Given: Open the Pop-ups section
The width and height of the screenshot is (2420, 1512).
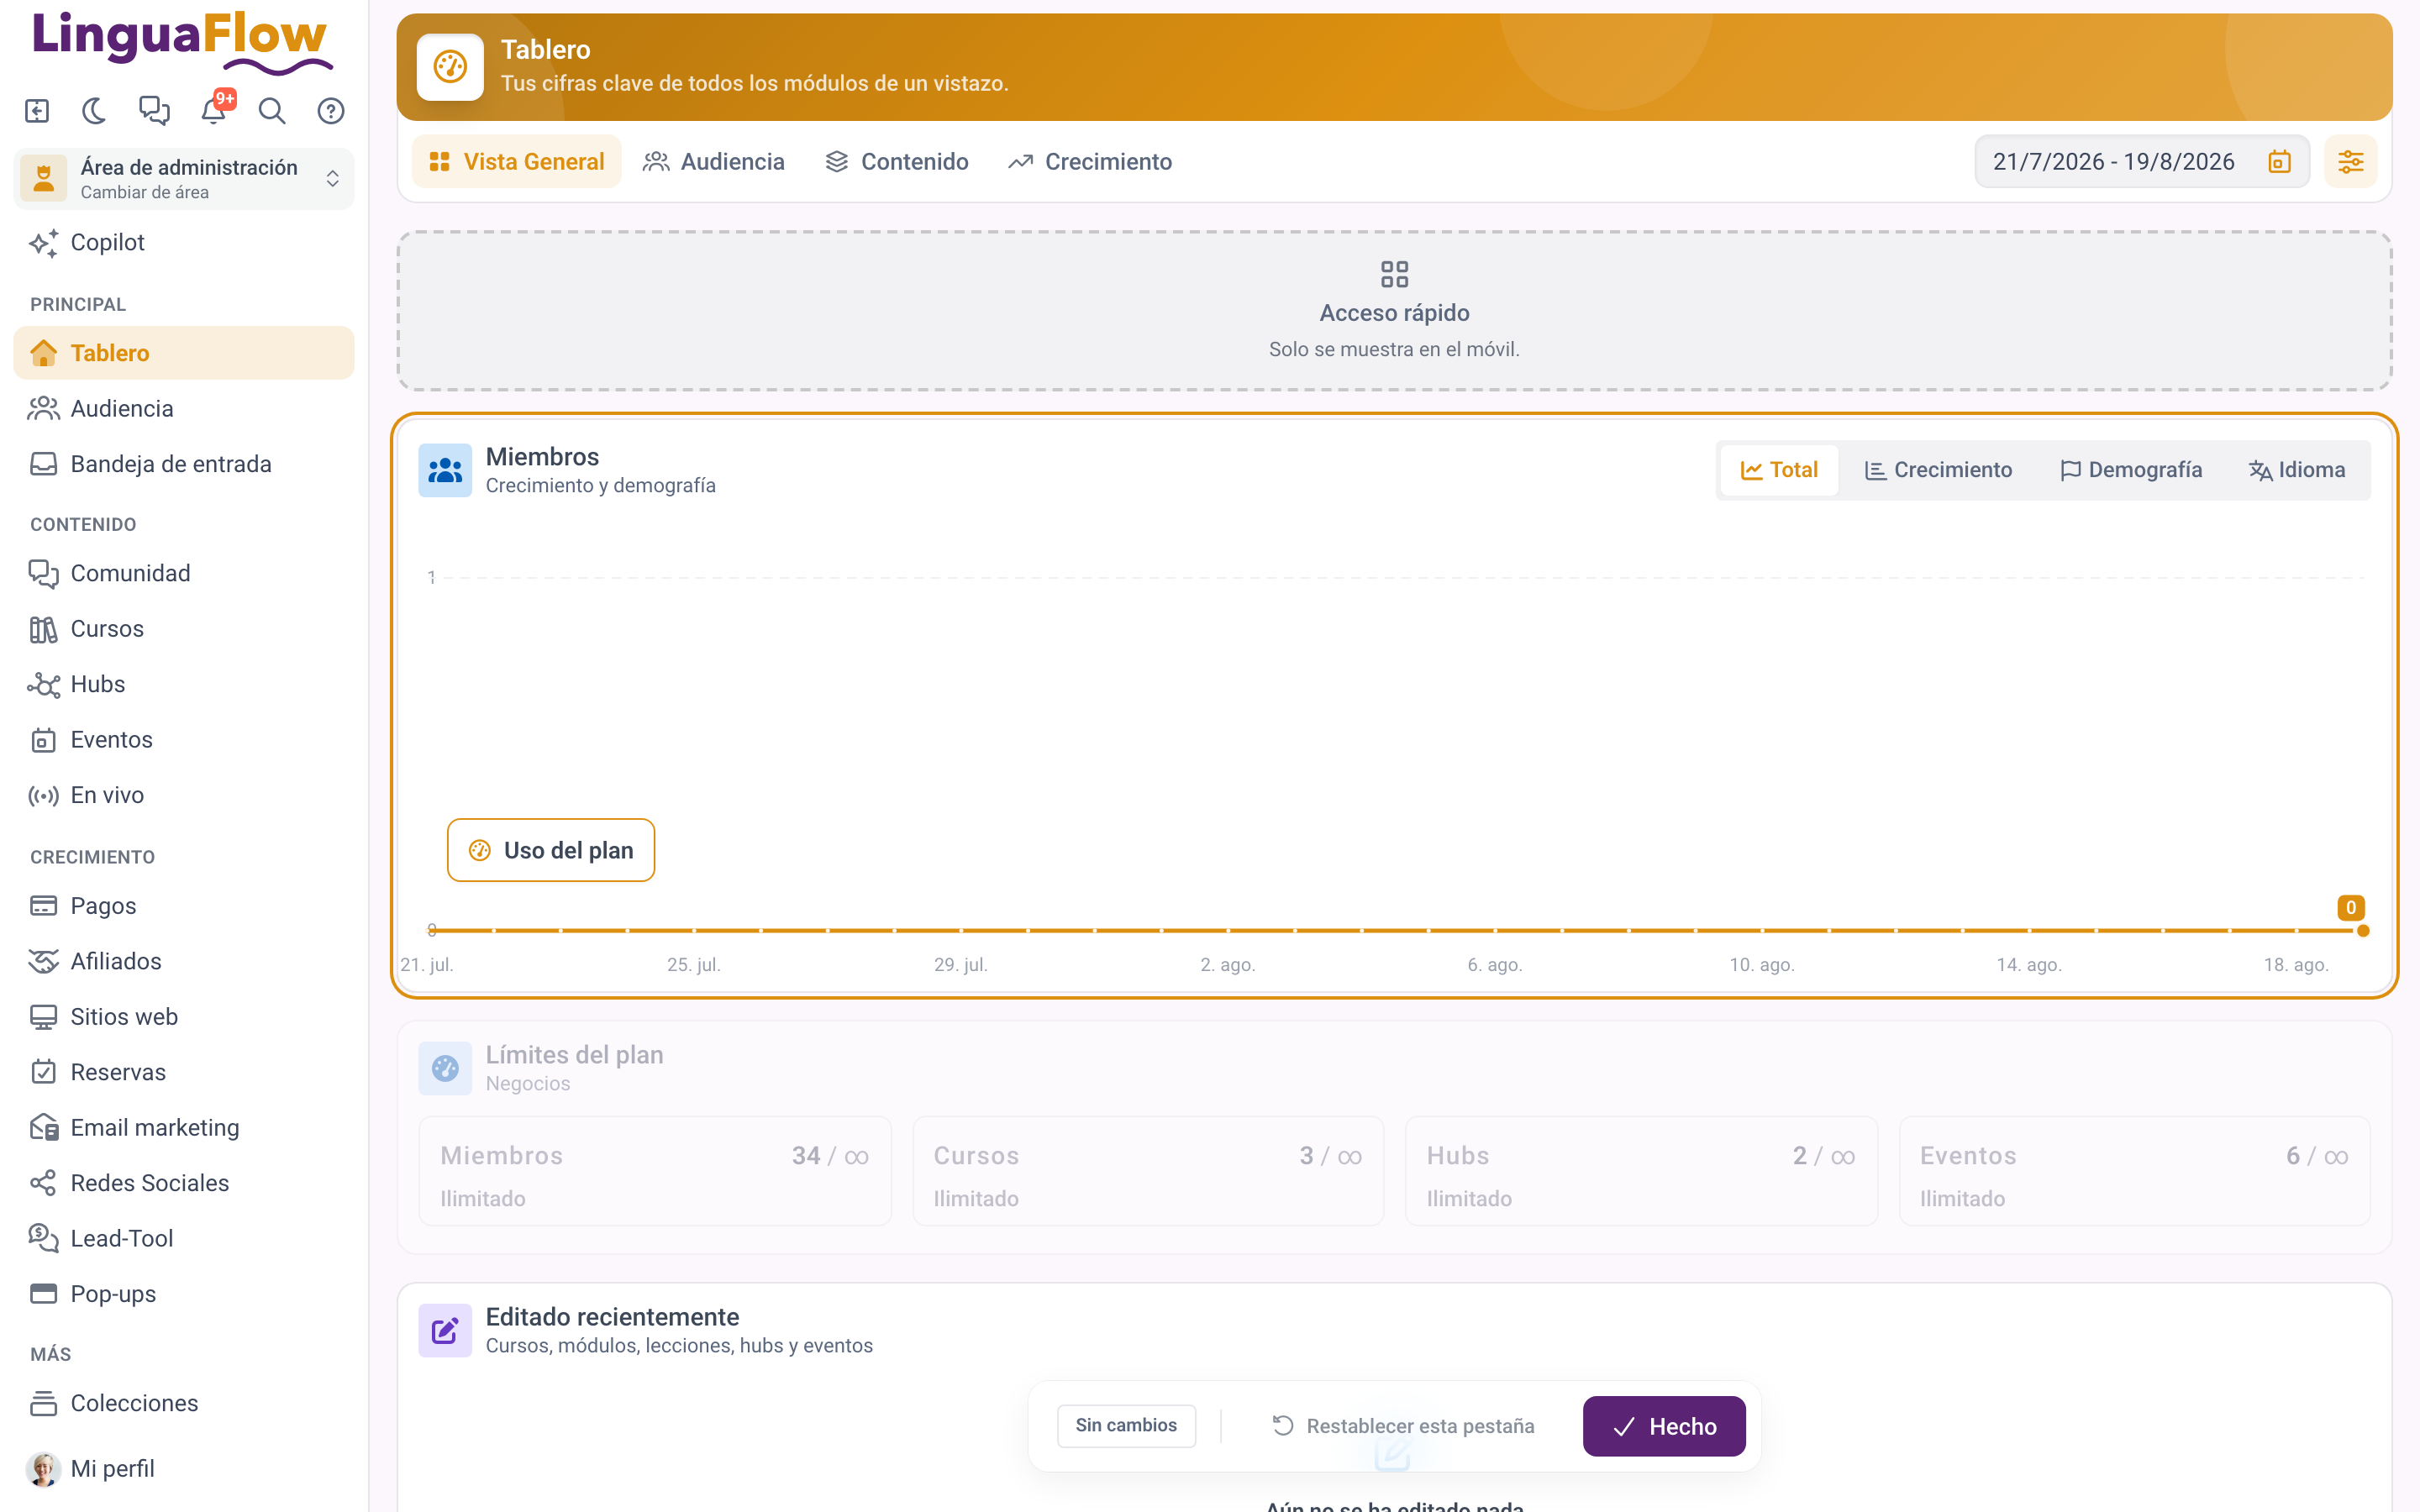Looking at the screenshot, I should (184, 1293).
